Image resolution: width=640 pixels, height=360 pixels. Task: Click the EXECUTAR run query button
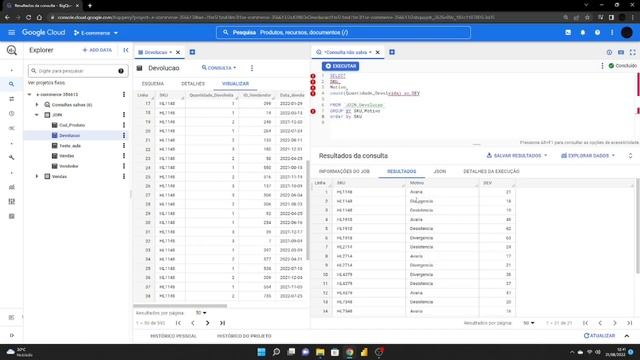pyautogui.click(x=340, y=66)
